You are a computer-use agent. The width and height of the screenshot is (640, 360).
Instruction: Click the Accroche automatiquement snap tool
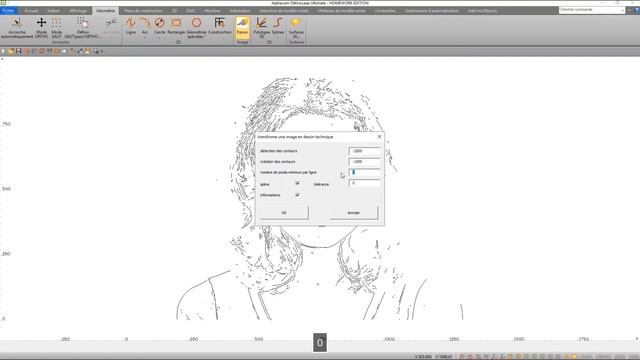tap(17, 28)
